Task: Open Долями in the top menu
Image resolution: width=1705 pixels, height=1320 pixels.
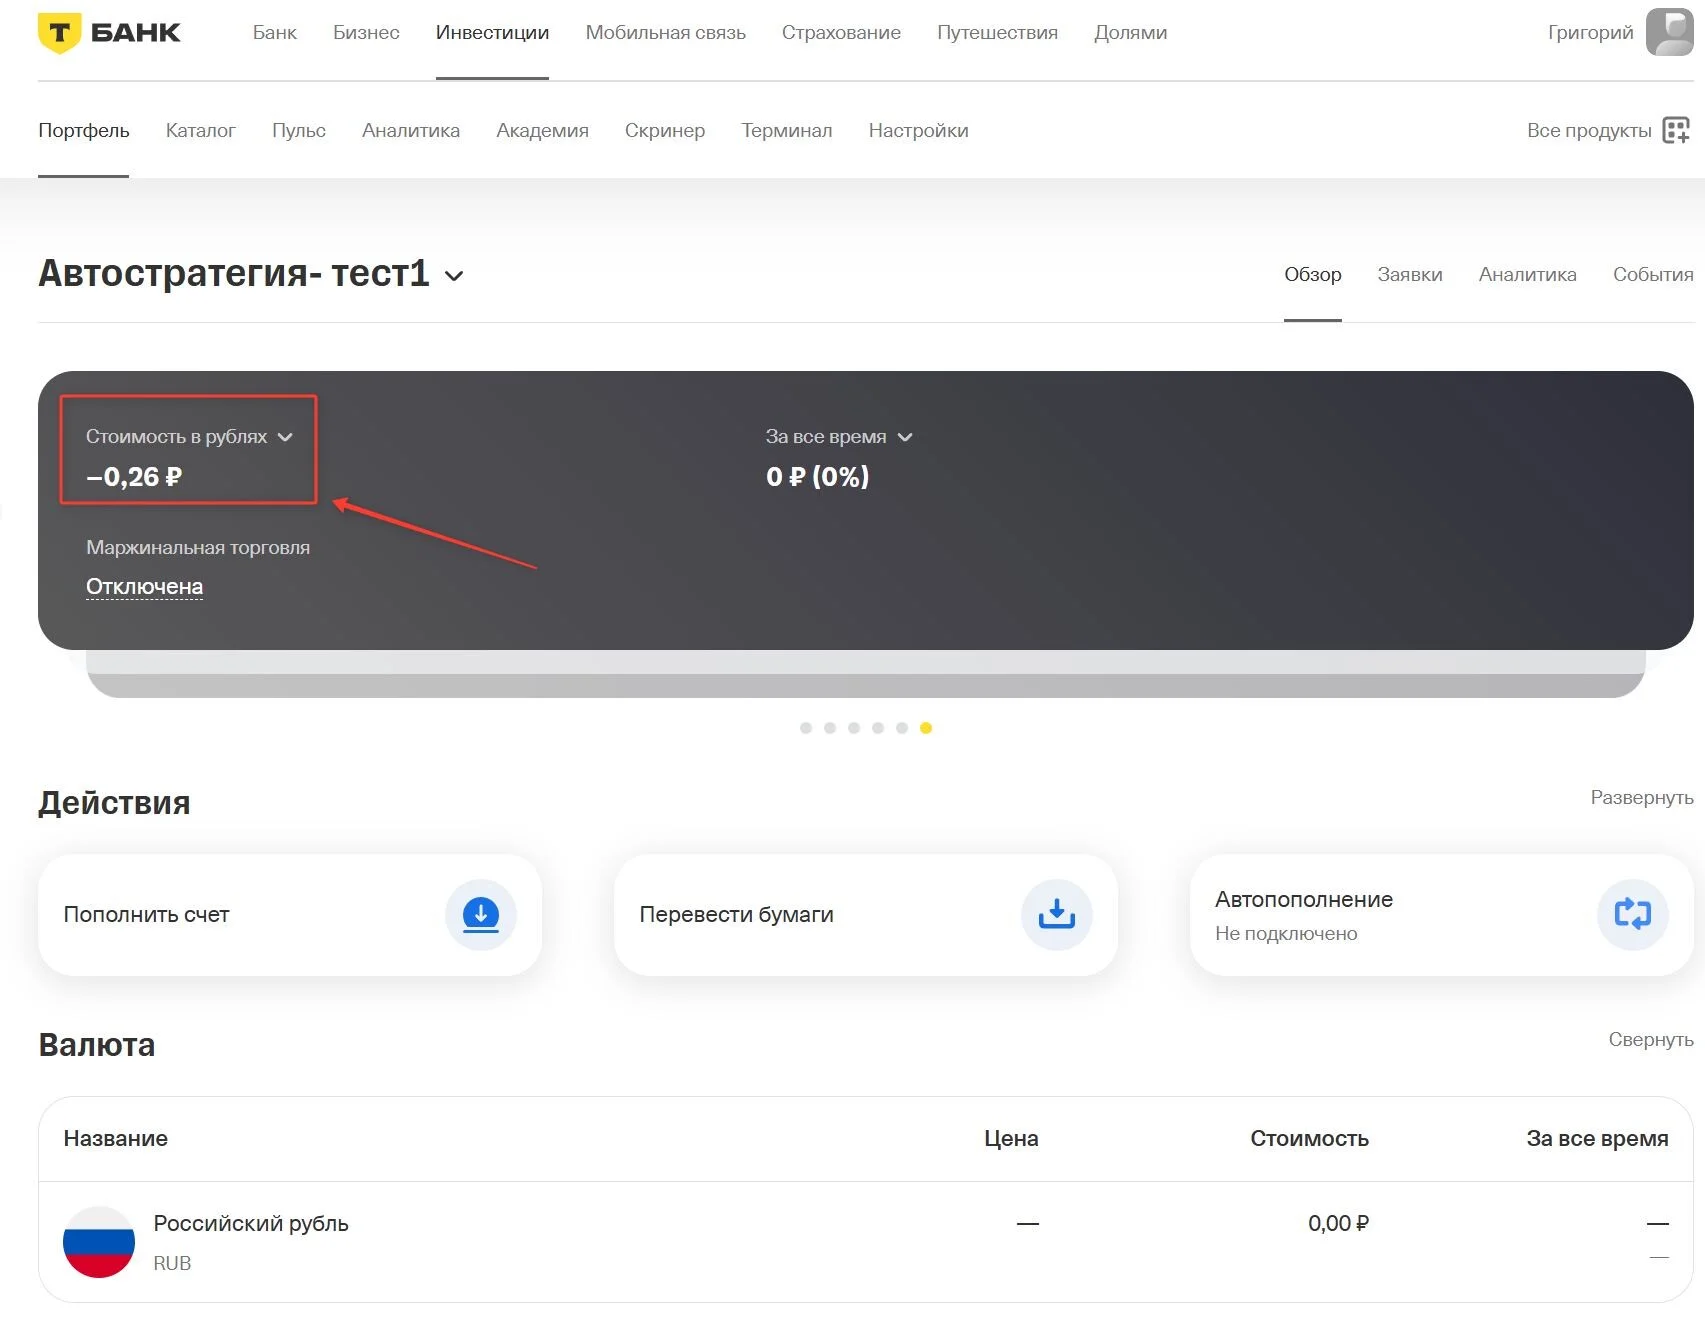Action: coord(1131,32)
